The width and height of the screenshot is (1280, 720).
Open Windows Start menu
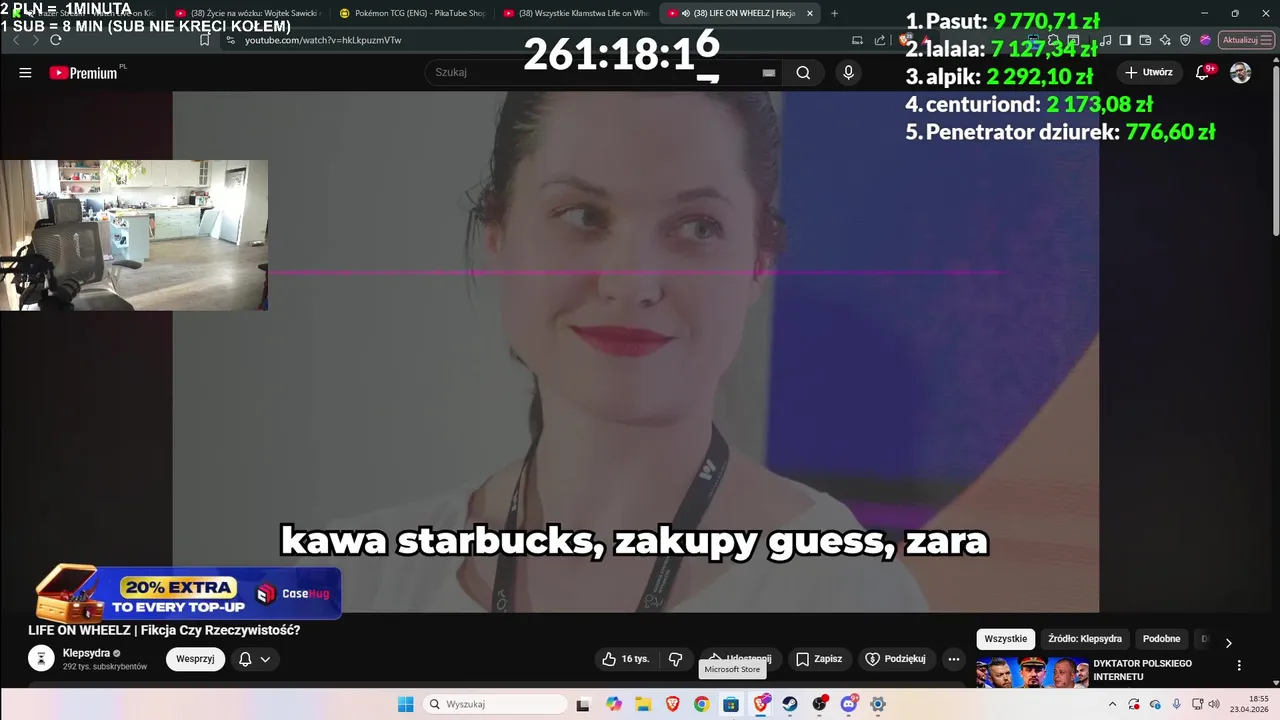405,704
